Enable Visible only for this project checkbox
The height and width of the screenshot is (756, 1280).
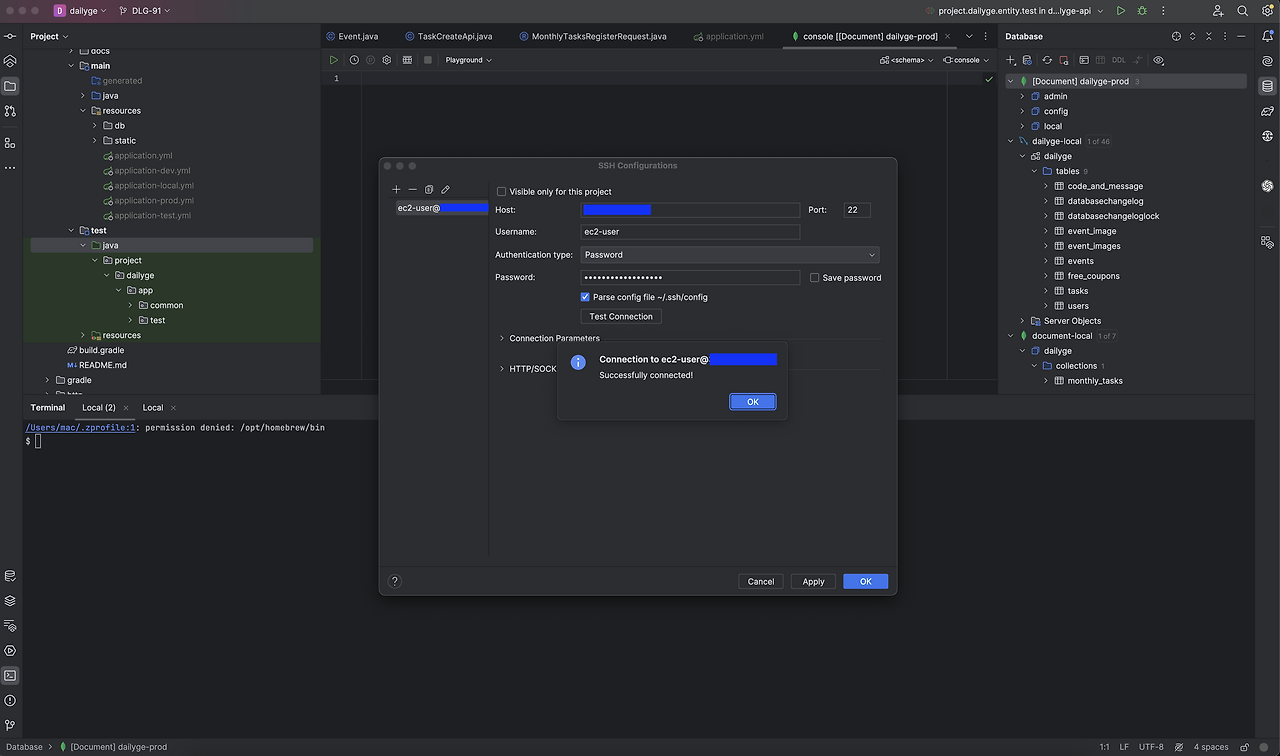point(502,192)
